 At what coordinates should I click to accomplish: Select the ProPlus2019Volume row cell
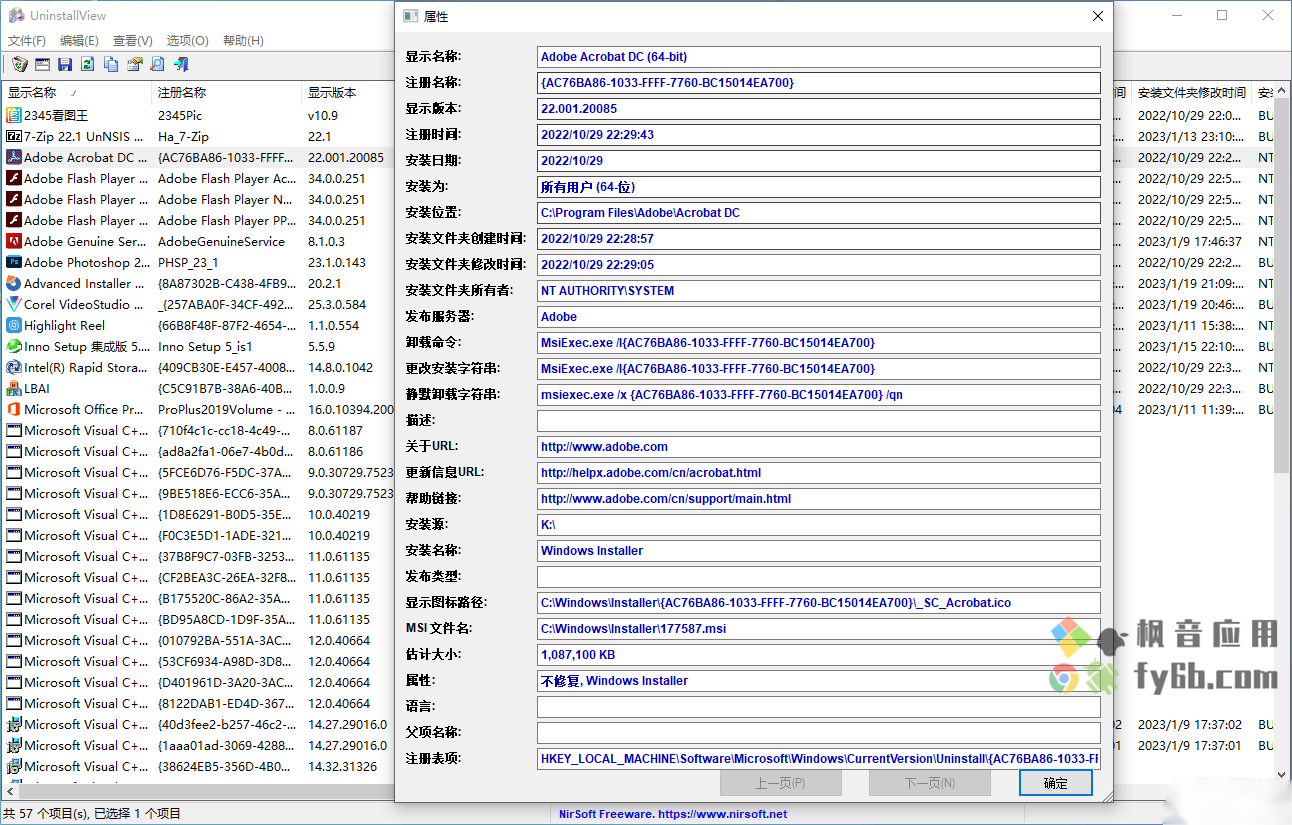coord(226,409)
